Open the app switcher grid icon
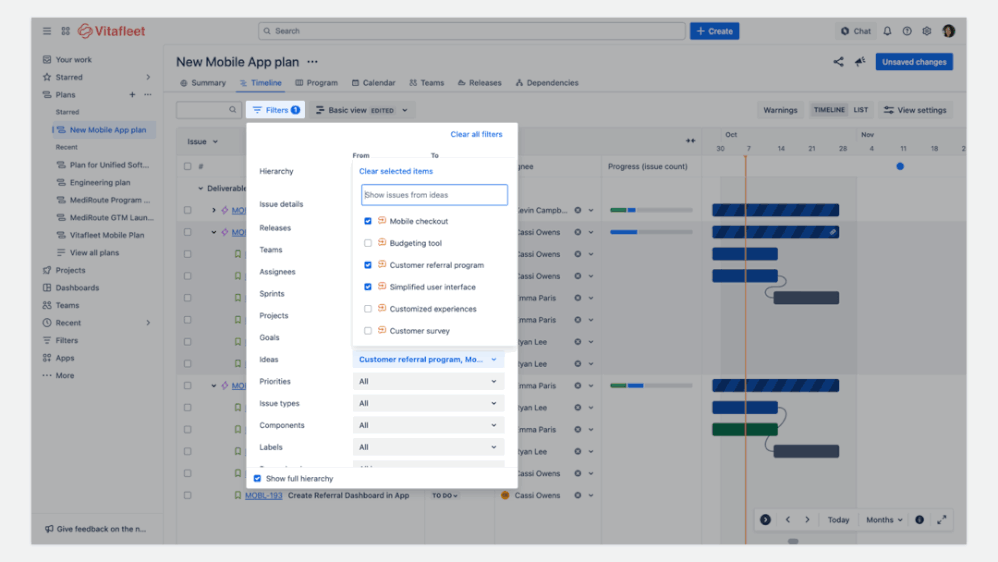The image size is (998, 562). pyautogui.click(x=66, y=31)
